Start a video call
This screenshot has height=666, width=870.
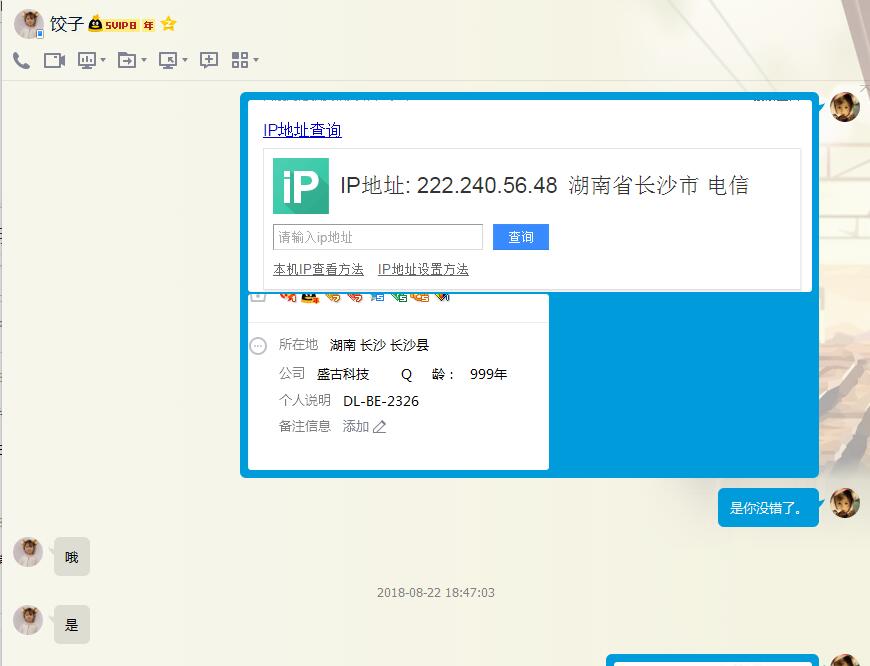(x=54, y=60)
